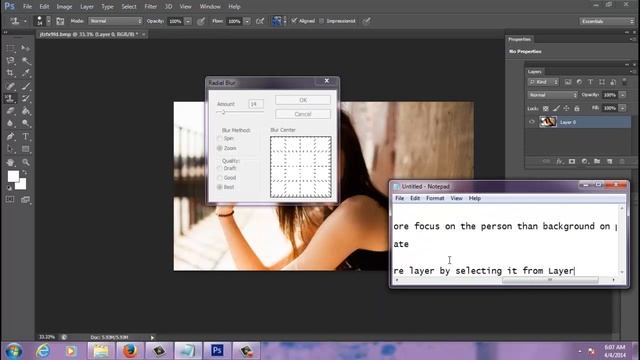Open the Mode dropdown in options bar
The width and height of the screenshot is (640, 360).
(x=115, y=21)
